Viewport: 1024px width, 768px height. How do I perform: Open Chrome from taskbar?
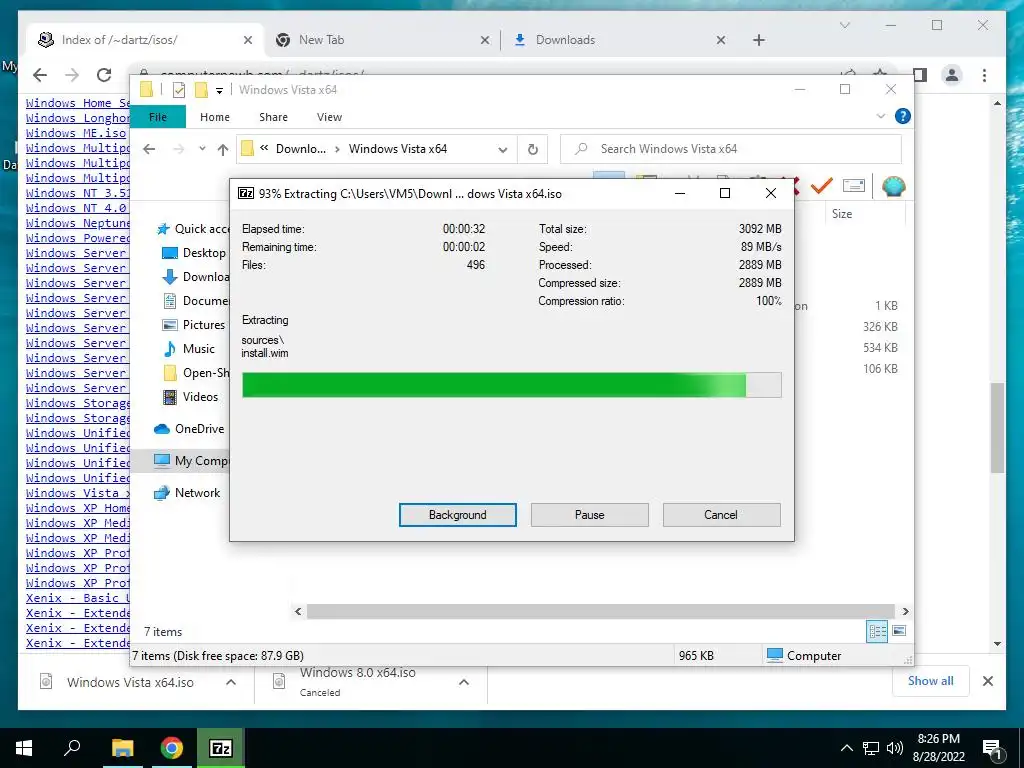click(x=172, y=748)
